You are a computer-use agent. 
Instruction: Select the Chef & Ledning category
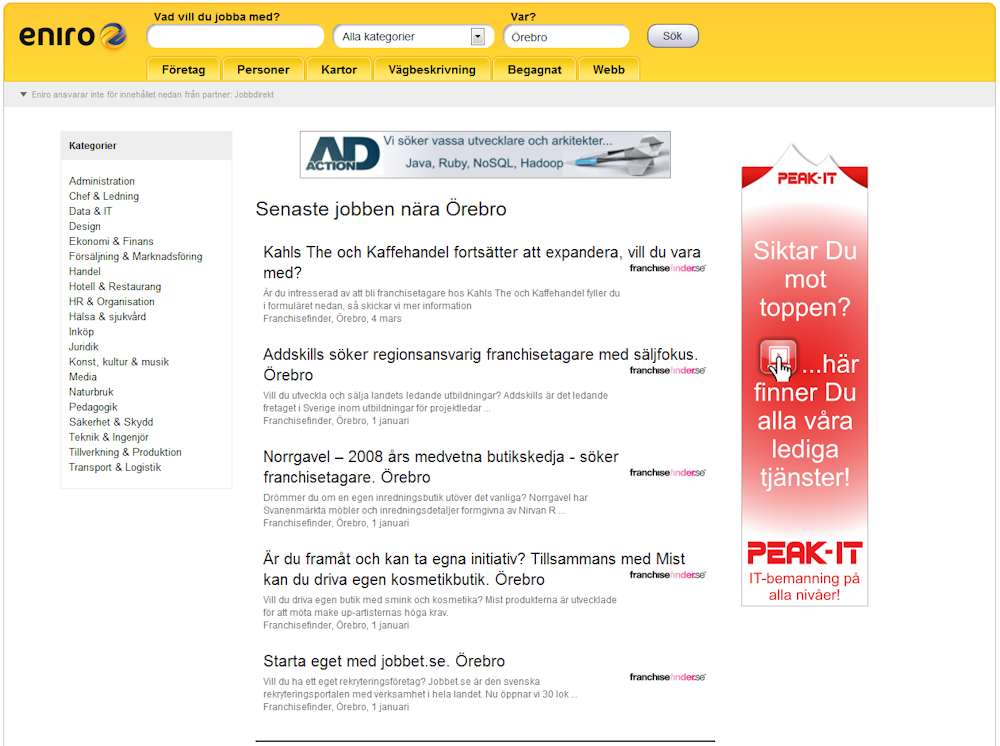coord(103,196)
